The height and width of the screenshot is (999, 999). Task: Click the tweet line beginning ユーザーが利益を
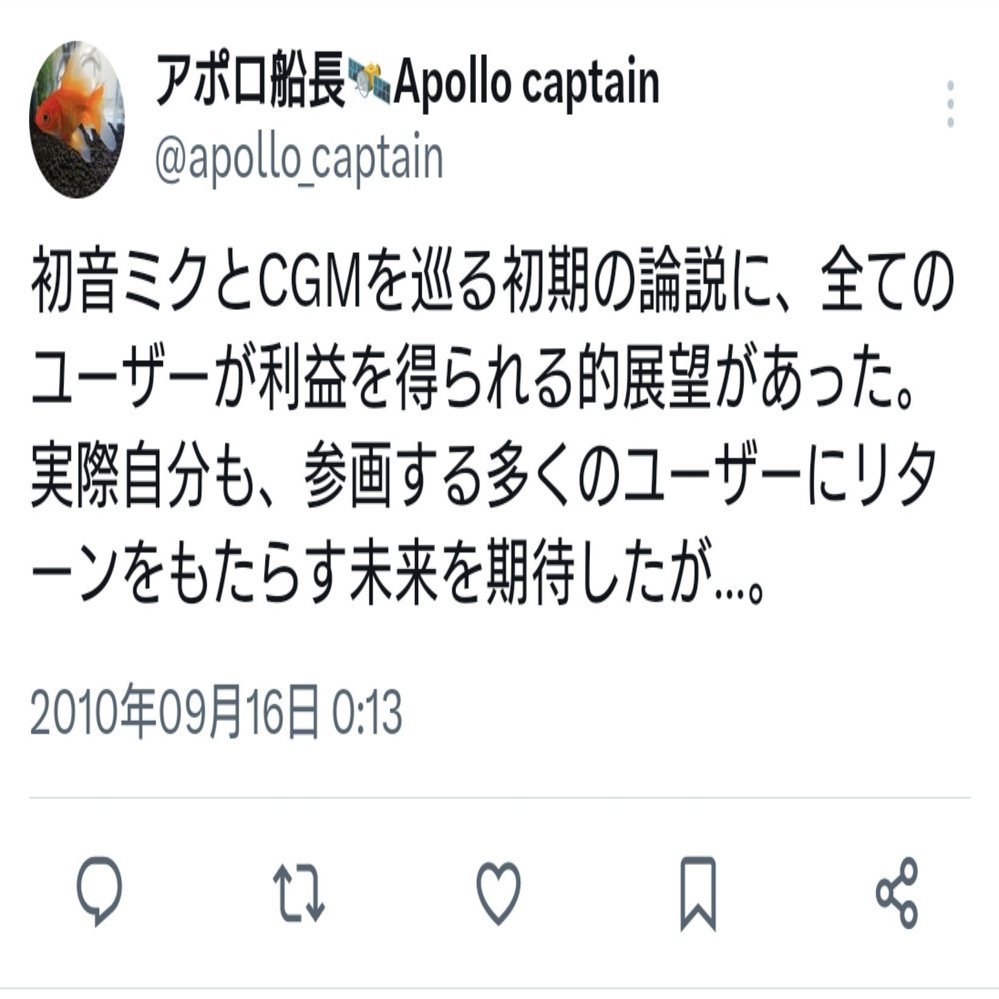click(474, 379)
